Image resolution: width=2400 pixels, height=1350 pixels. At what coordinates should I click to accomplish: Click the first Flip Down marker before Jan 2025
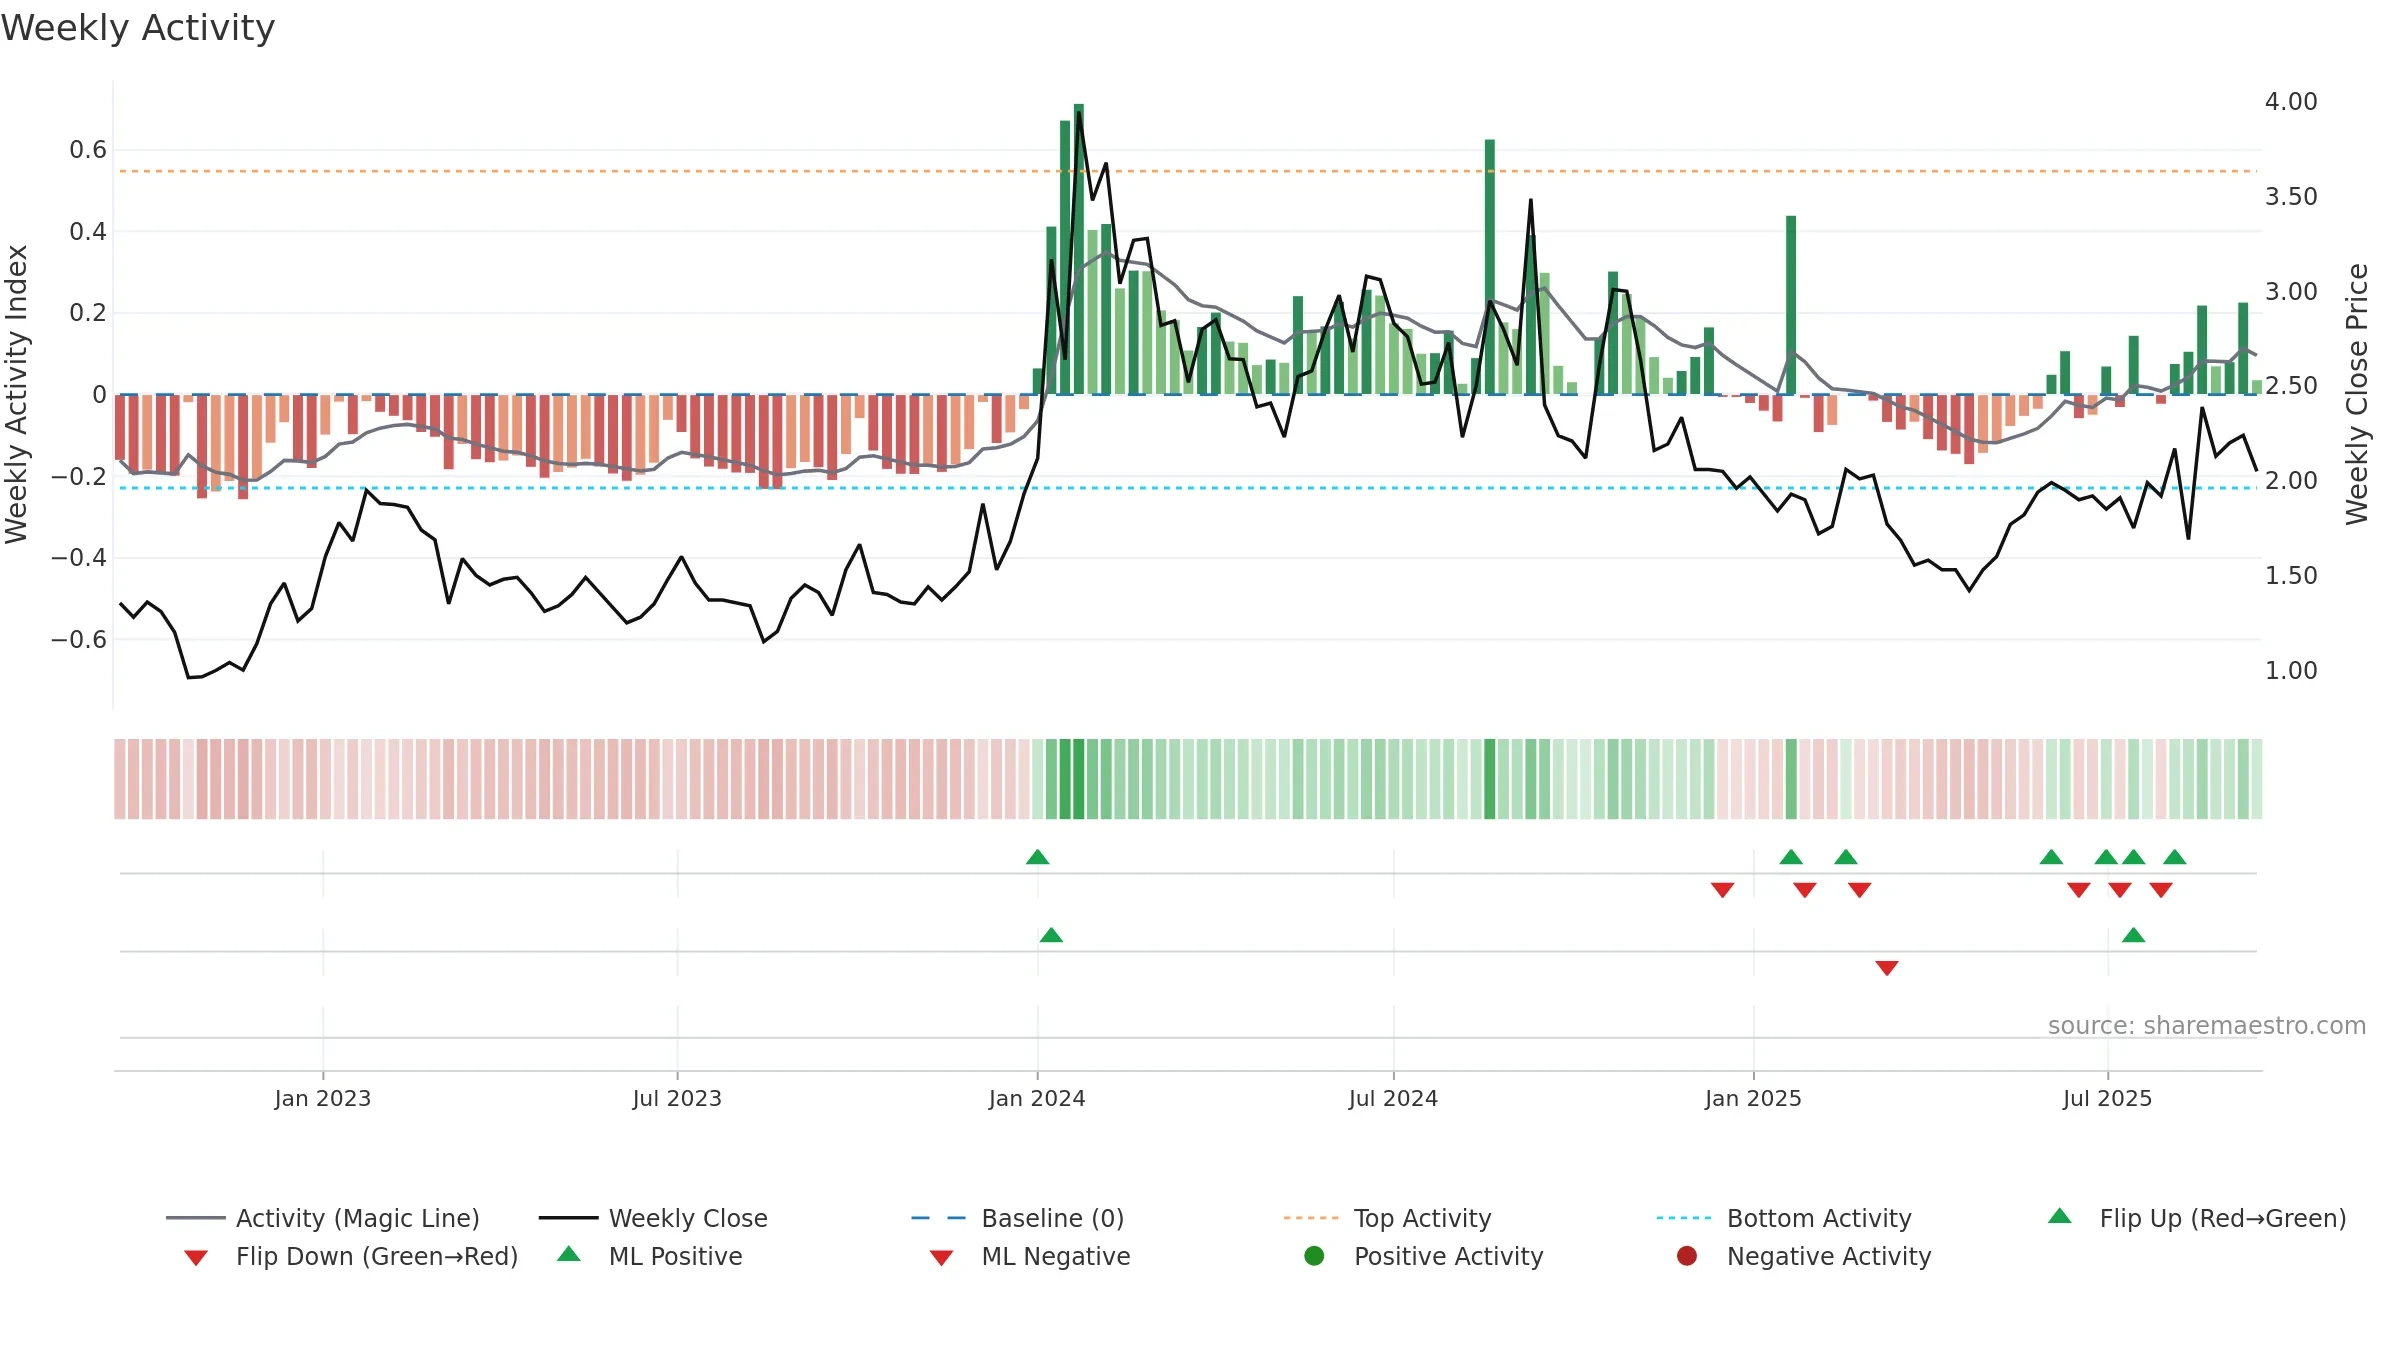[x=1722, y=890]
